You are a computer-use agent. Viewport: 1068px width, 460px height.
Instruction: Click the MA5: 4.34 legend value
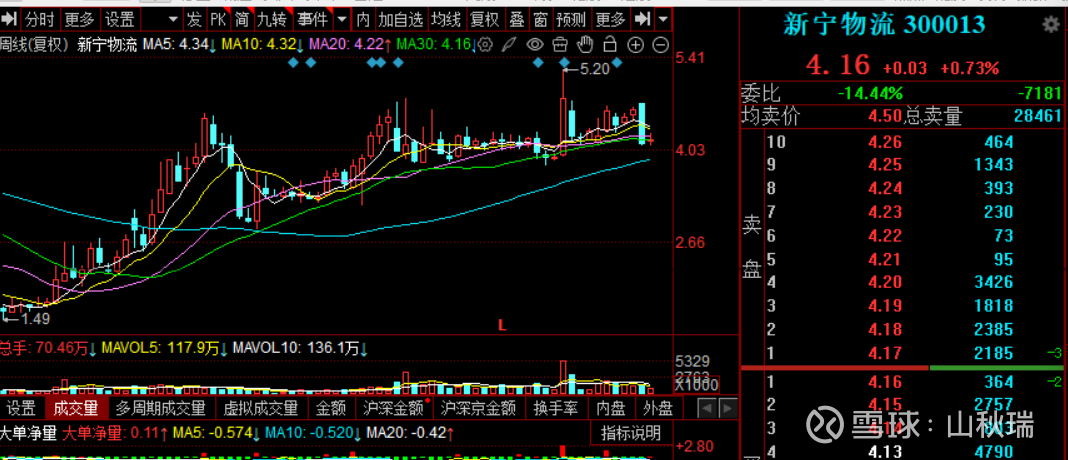179,45
